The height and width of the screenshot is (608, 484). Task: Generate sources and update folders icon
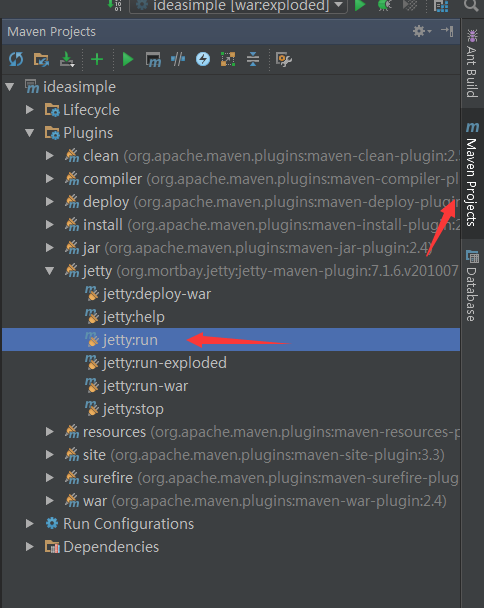(x=41, y=59)
